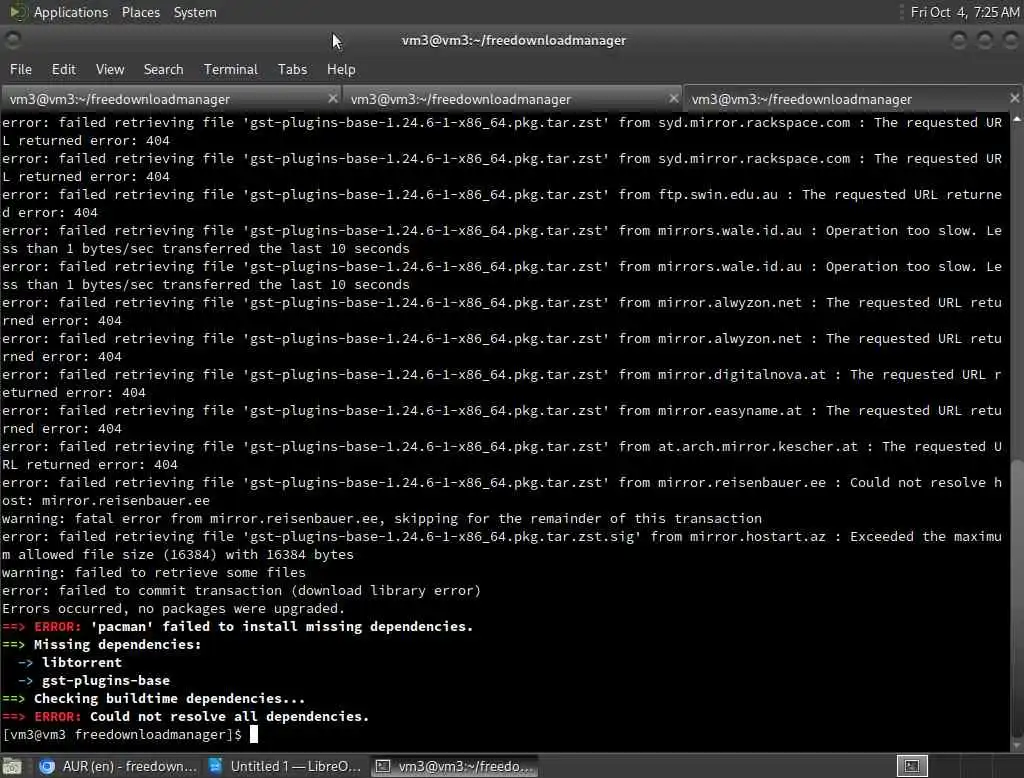Click 'Errors occurred, no packages were upgraded.' line
1024x778 pixels.
pyautogui.click(x=173, y=608)
